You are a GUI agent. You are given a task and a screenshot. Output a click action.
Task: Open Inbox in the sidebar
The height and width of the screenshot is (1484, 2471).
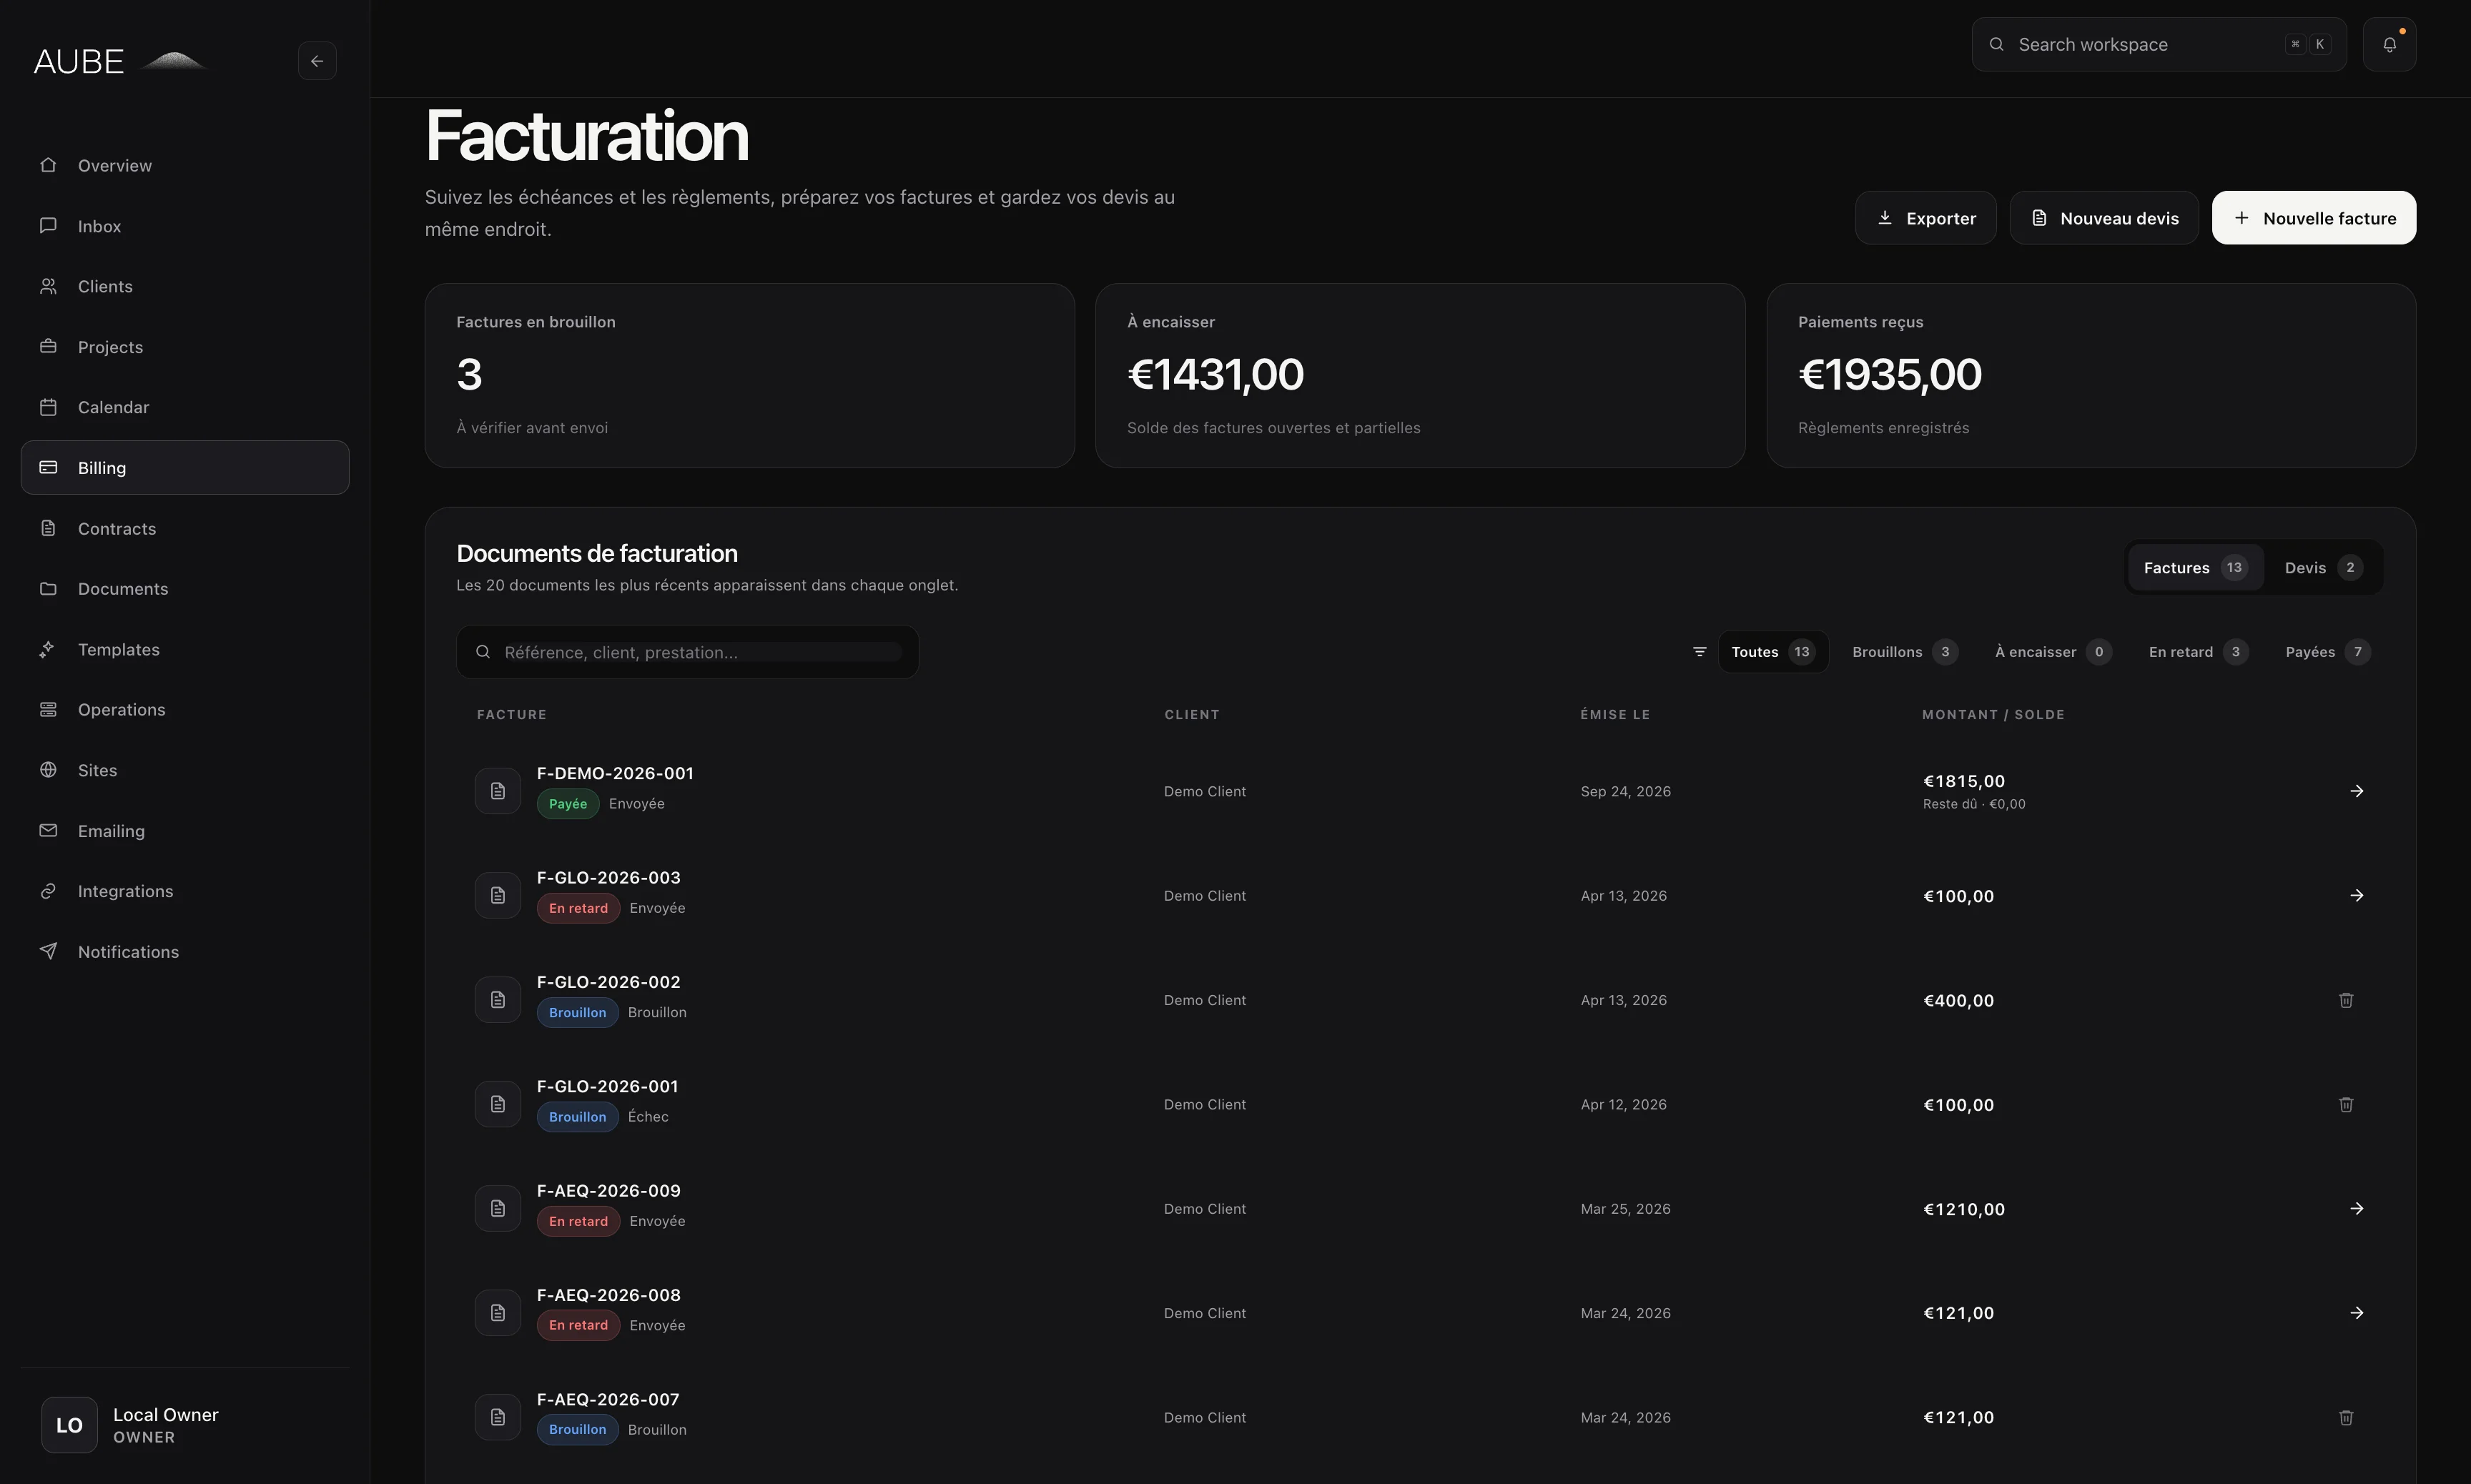coord(185,226)
